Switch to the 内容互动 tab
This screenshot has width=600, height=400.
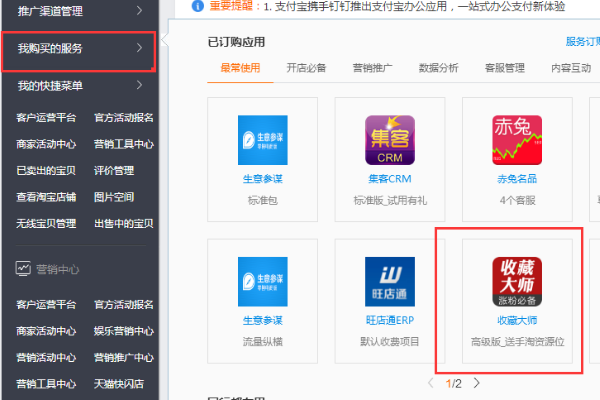(x=571, y=68)
